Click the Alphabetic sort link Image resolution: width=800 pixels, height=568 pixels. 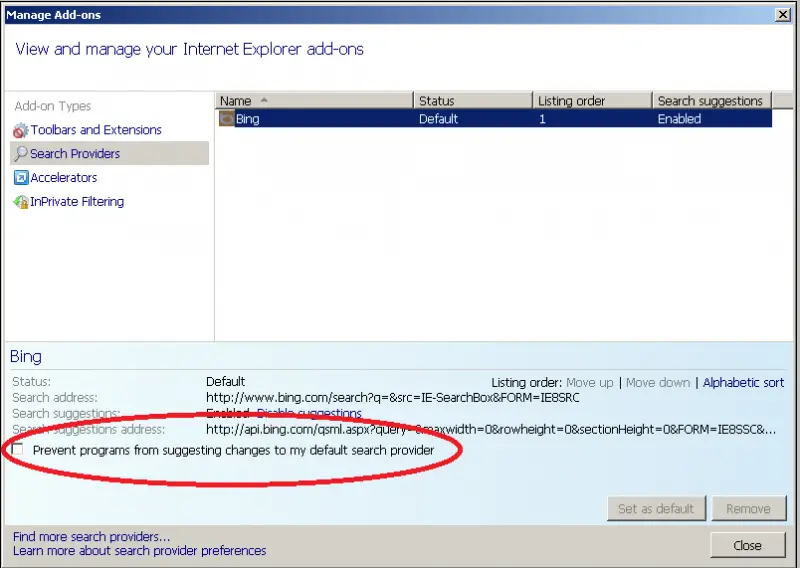[743, 382]
